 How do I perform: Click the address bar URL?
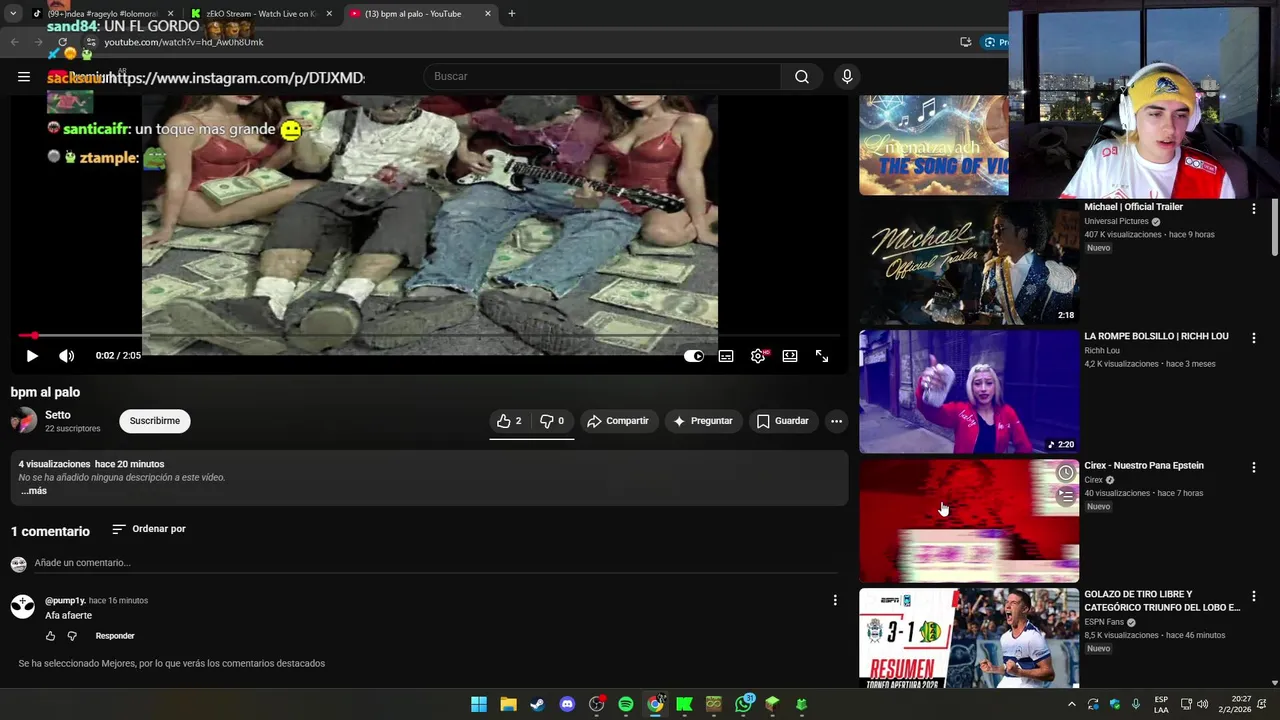click(x=184, y=42)
